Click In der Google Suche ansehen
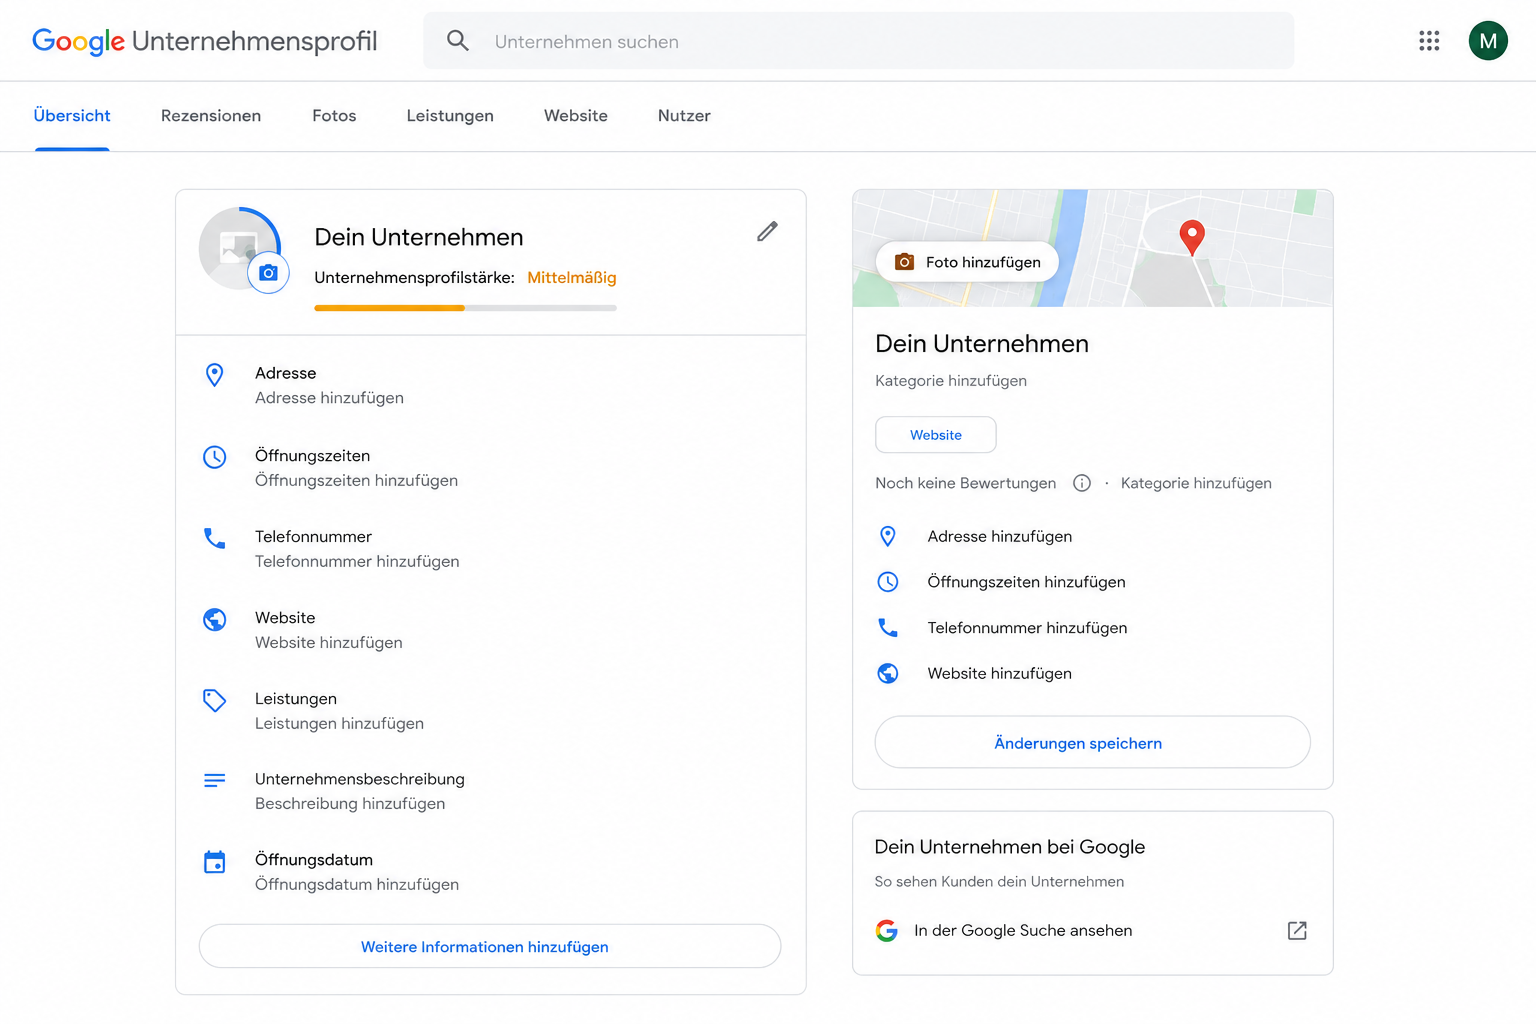Screen dimensions: 1536x1024 click(1023, 931)
